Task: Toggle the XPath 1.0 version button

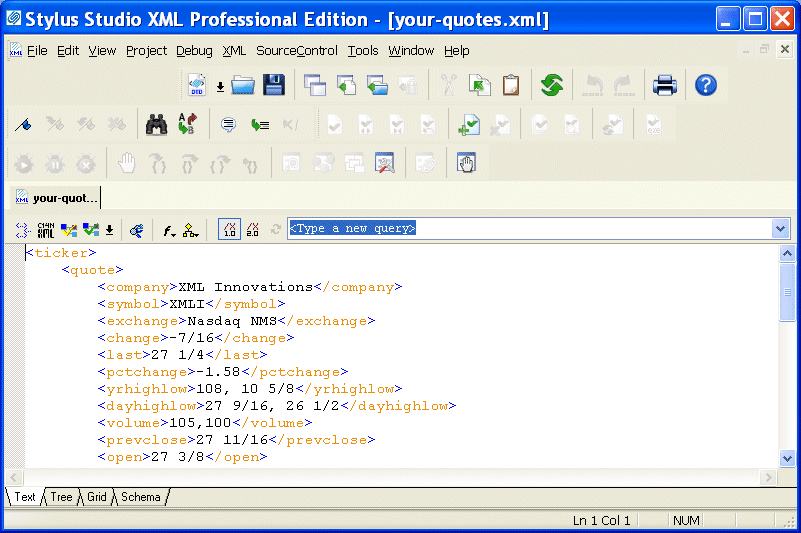Action: [228, 229]
